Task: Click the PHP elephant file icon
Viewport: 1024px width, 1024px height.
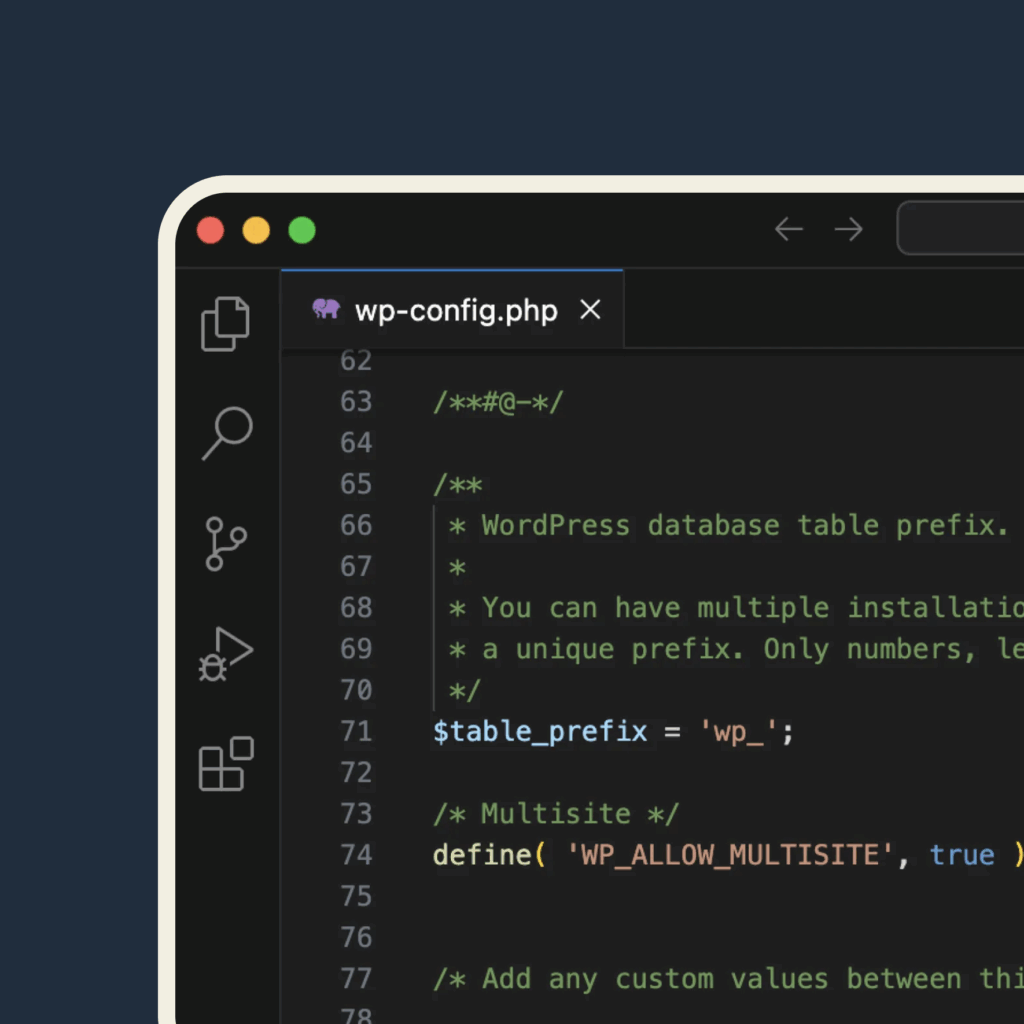Action: pyautogui.click(x=326, y=308)
